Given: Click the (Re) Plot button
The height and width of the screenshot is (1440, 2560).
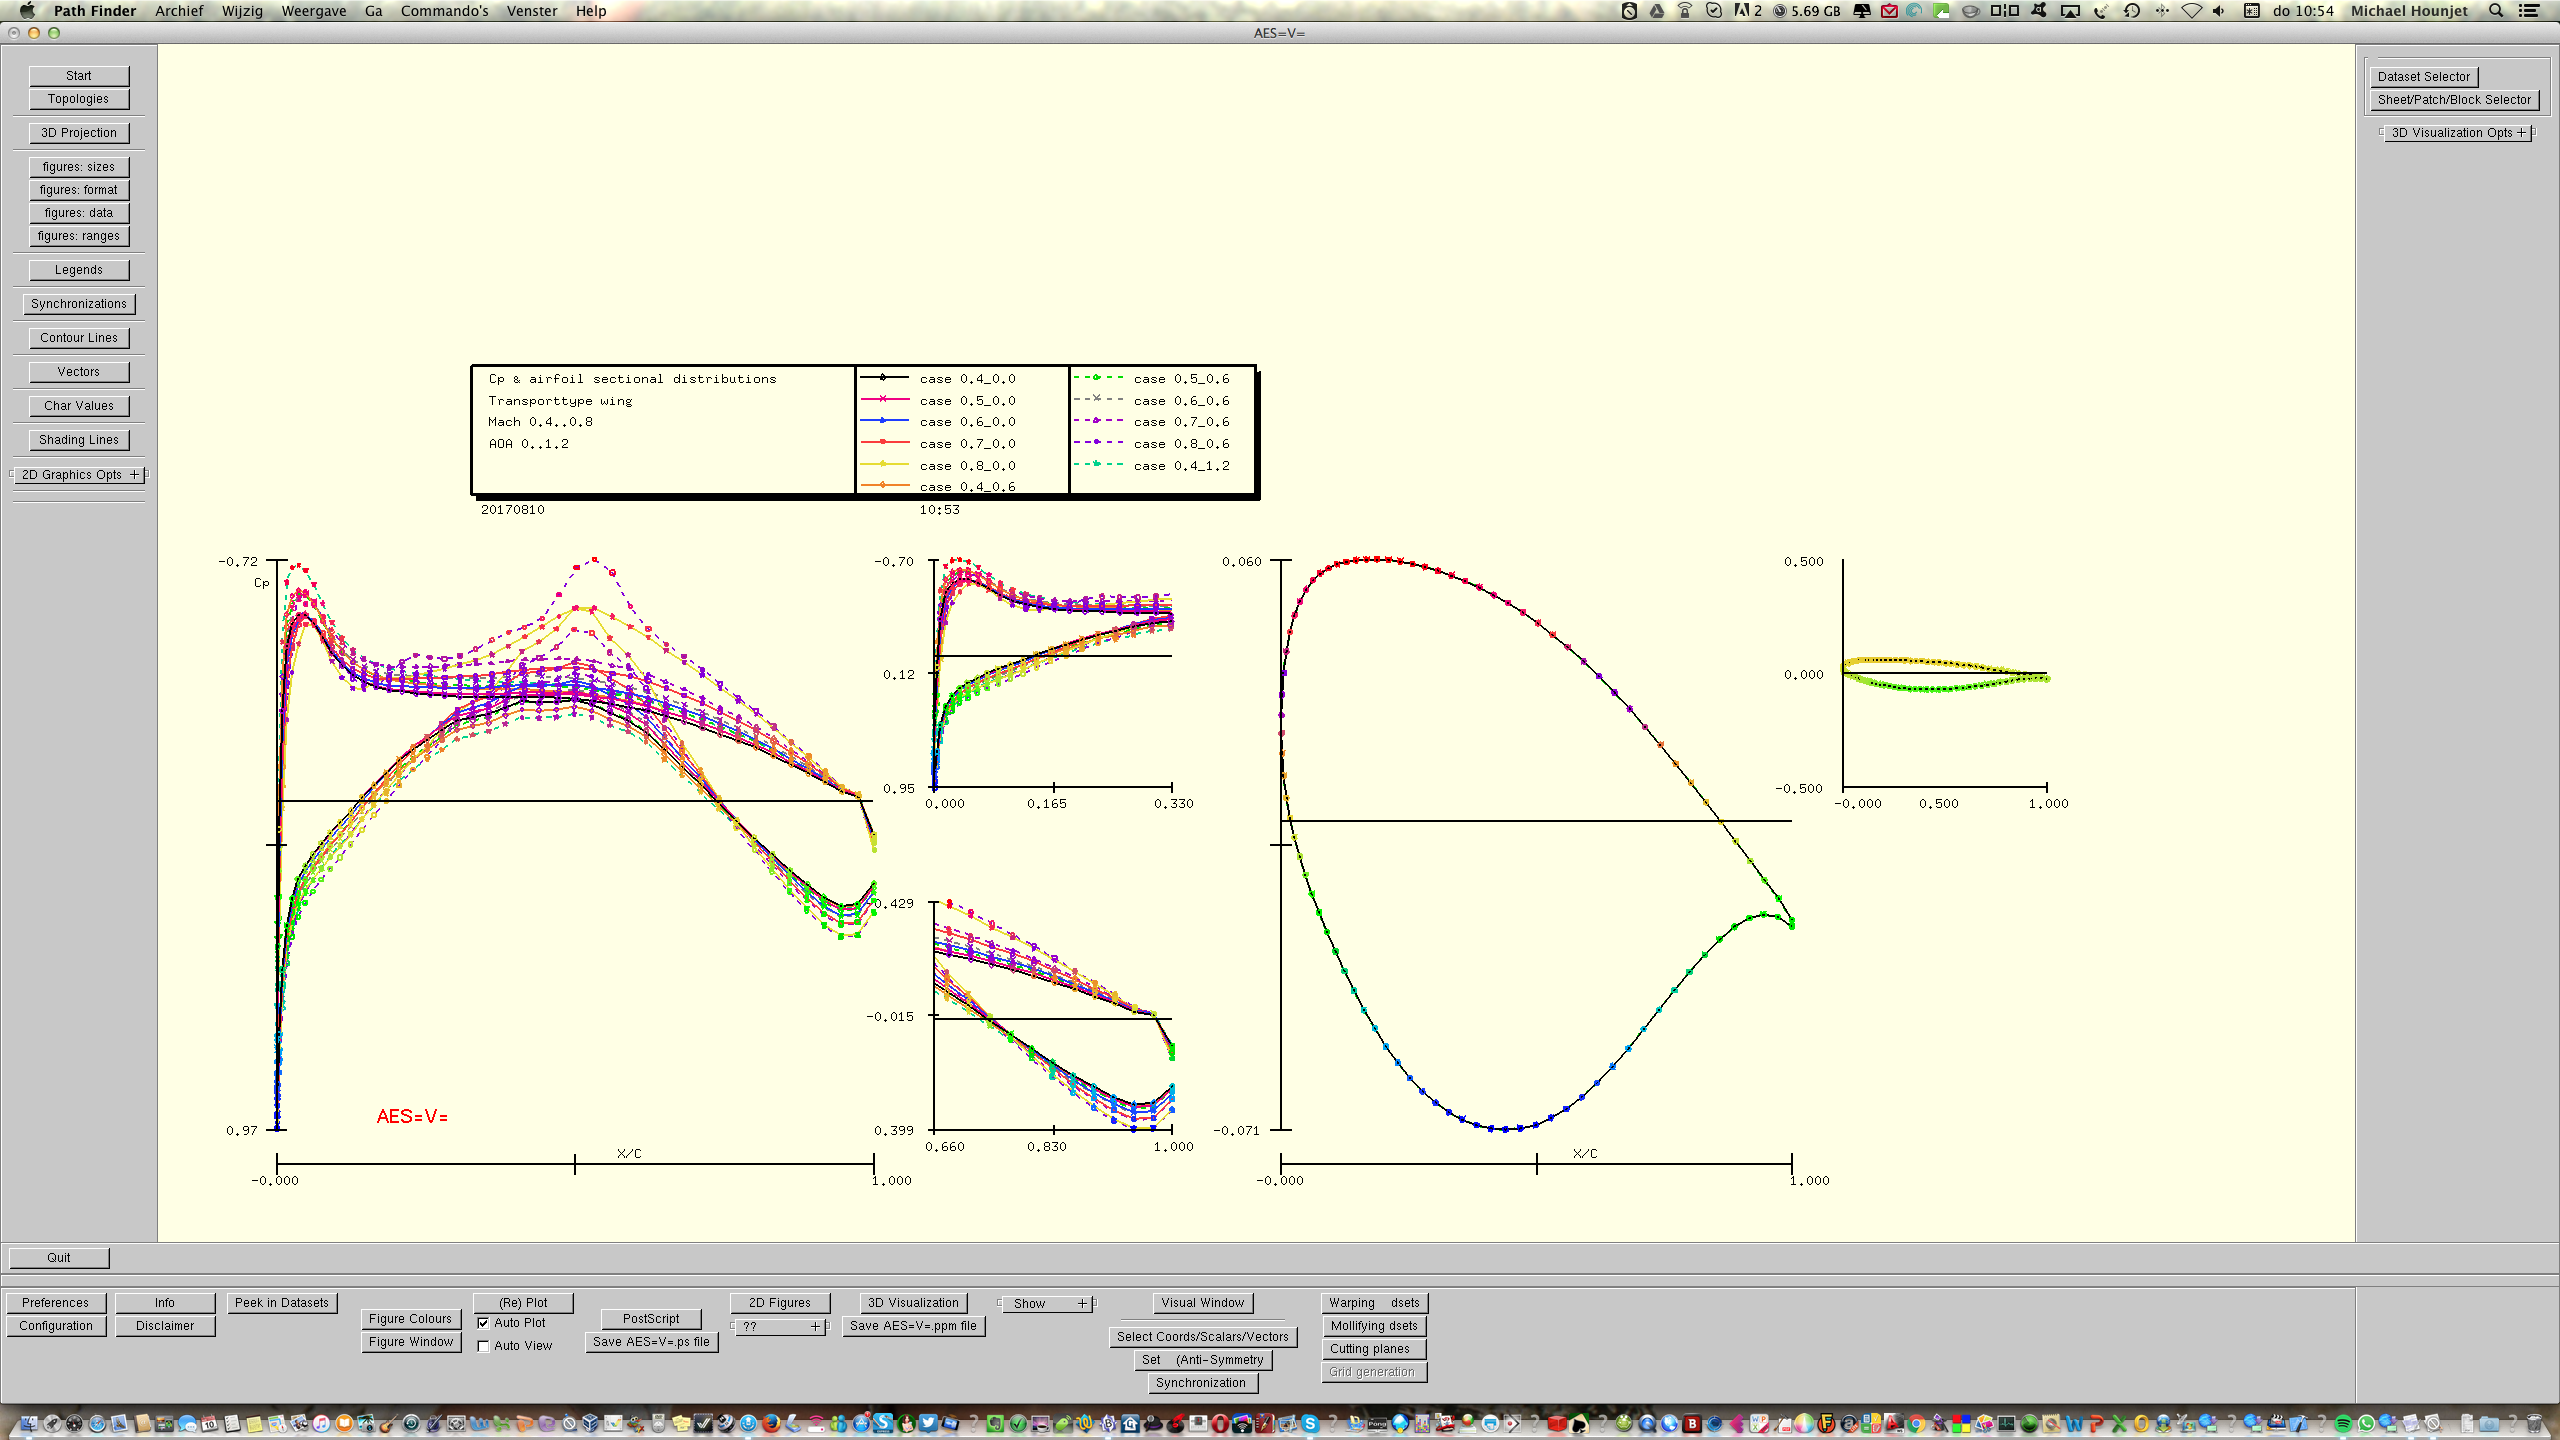Looking at the screenshot, I should pyautogui.click(x=523, y=1303).
